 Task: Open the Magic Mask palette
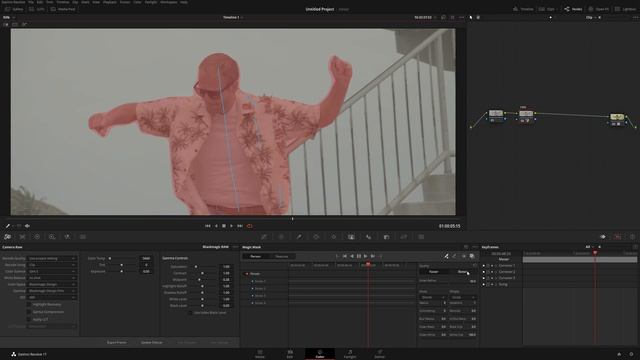[x=351, y=237]
